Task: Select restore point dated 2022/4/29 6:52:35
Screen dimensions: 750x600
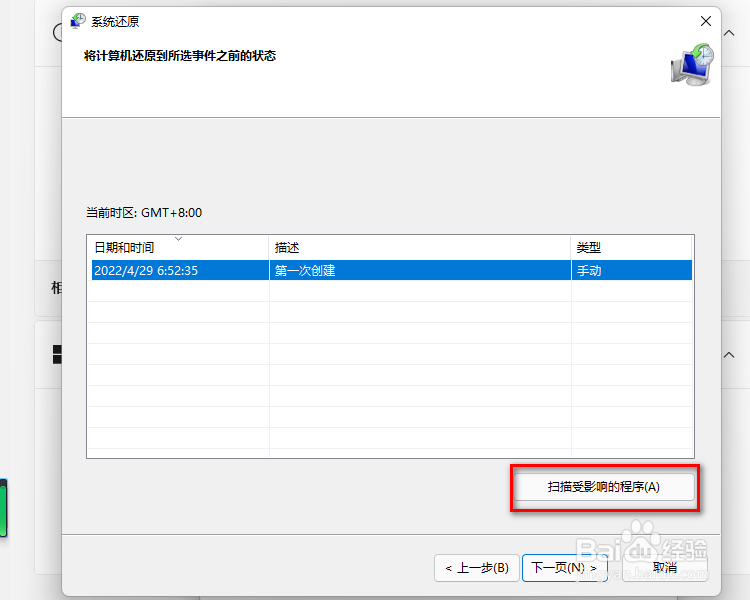Action: (x=391, y=270)
